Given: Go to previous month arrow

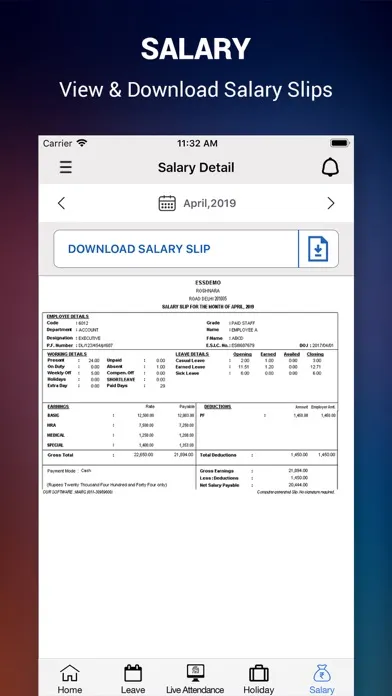Looking at the screenshot, I should pos(61,203).
